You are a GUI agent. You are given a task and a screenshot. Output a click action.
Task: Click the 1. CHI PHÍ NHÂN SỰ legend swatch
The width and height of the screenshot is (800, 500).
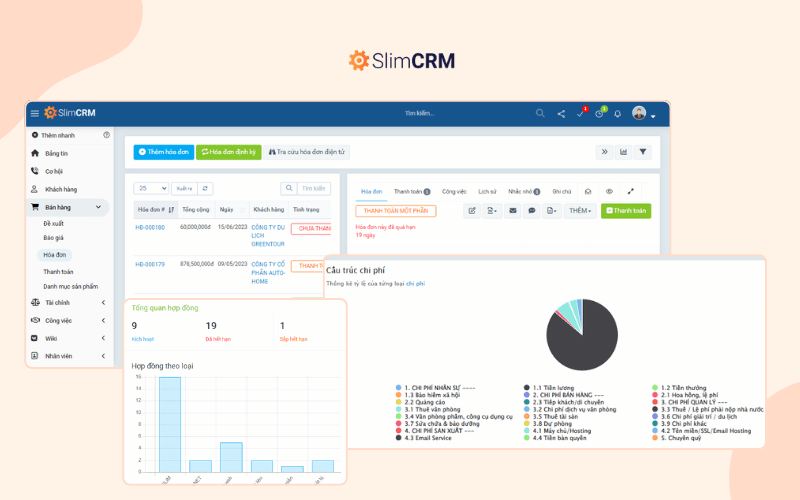pos(398,388)
